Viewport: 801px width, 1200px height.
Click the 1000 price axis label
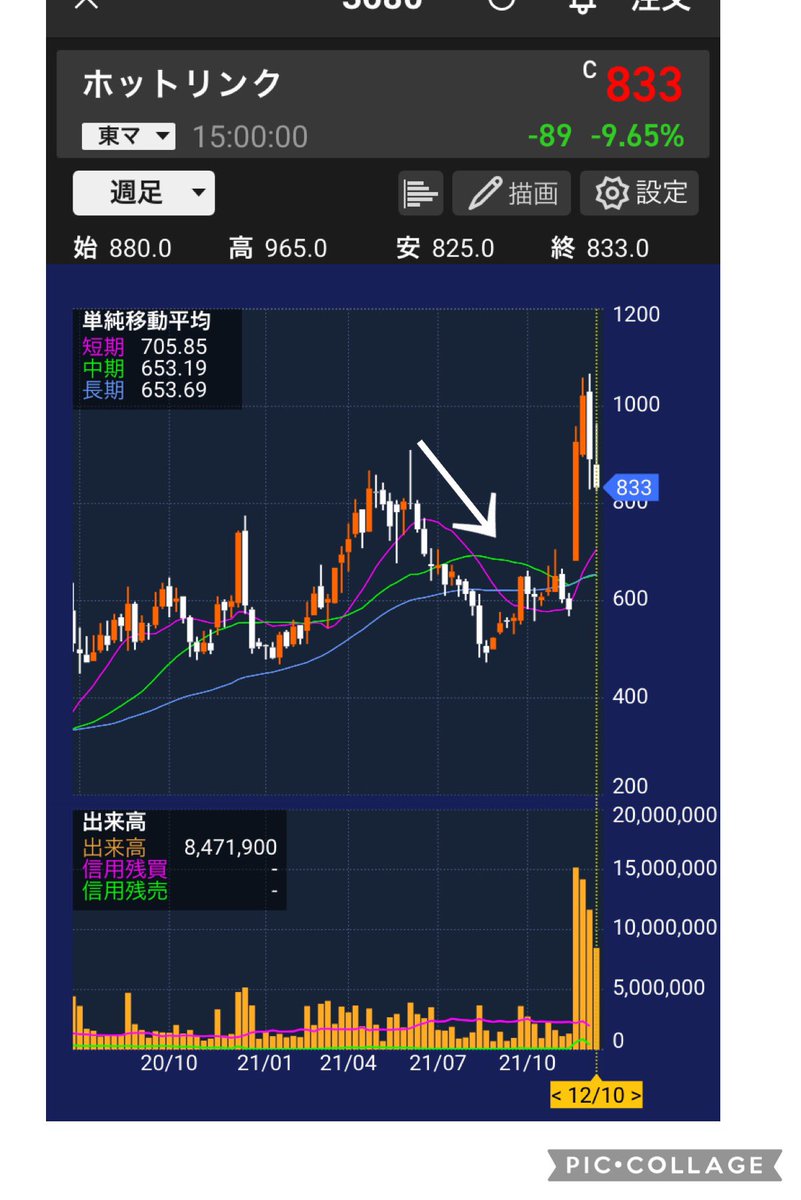point(636,404)
